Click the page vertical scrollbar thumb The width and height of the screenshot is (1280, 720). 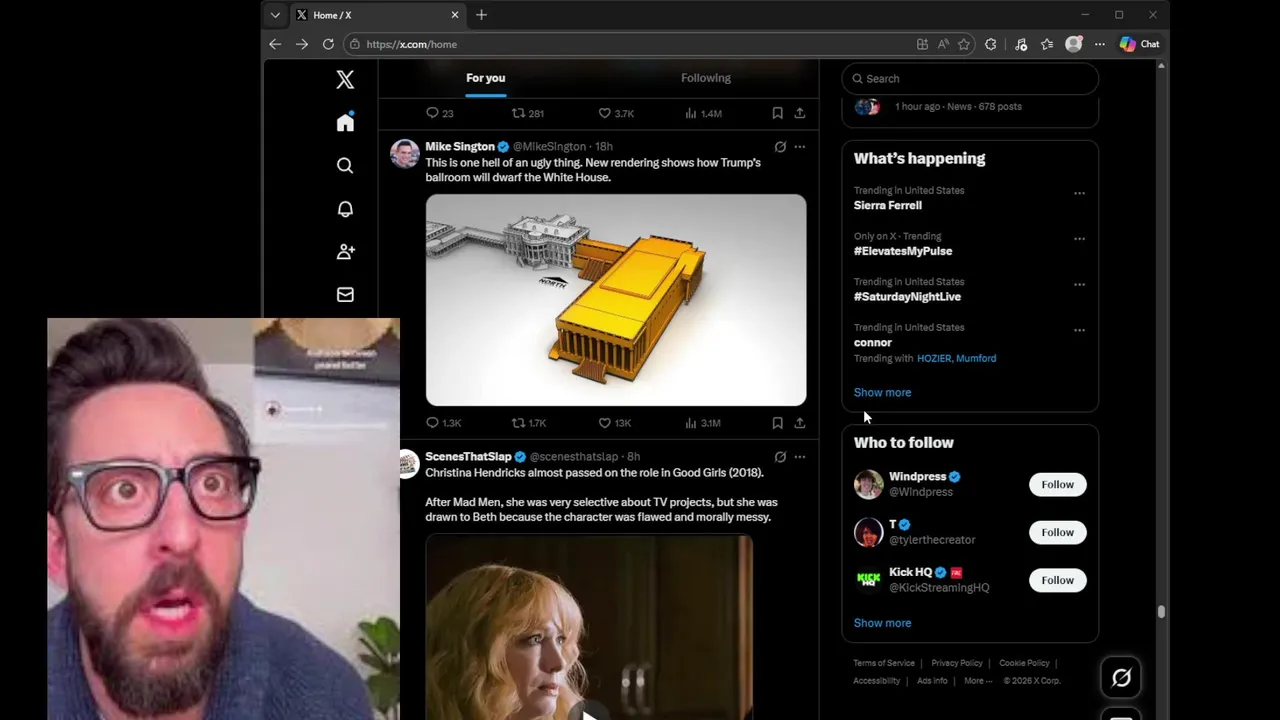tap(1161, 612)
